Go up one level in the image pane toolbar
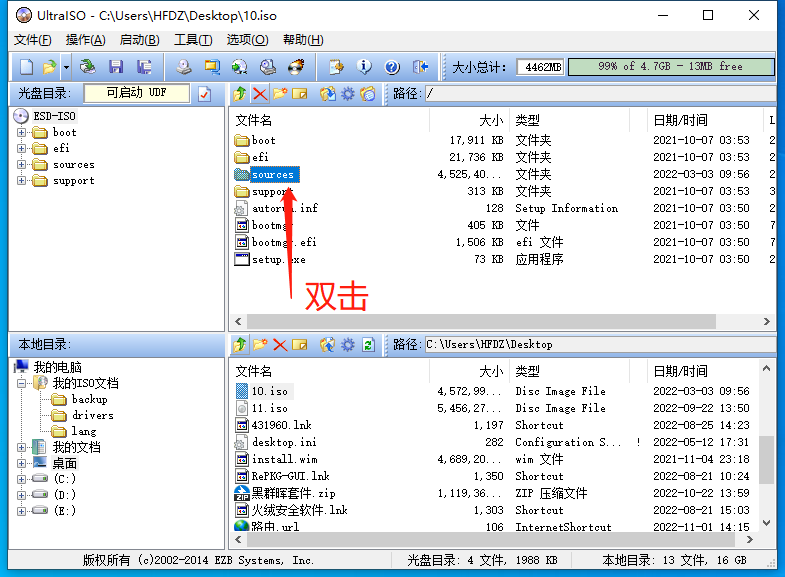This screenshot has width=785, height=577. tap(240, 94)
